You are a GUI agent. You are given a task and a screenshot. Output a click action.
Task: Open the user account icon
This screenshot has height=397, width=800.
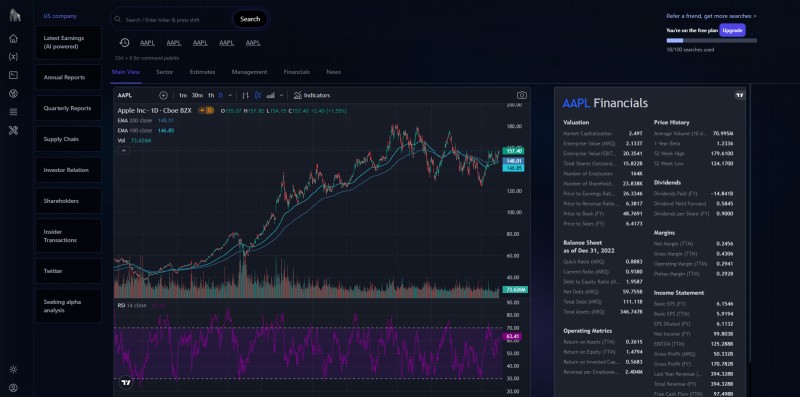pyautogui.click(x=13, y=388)
